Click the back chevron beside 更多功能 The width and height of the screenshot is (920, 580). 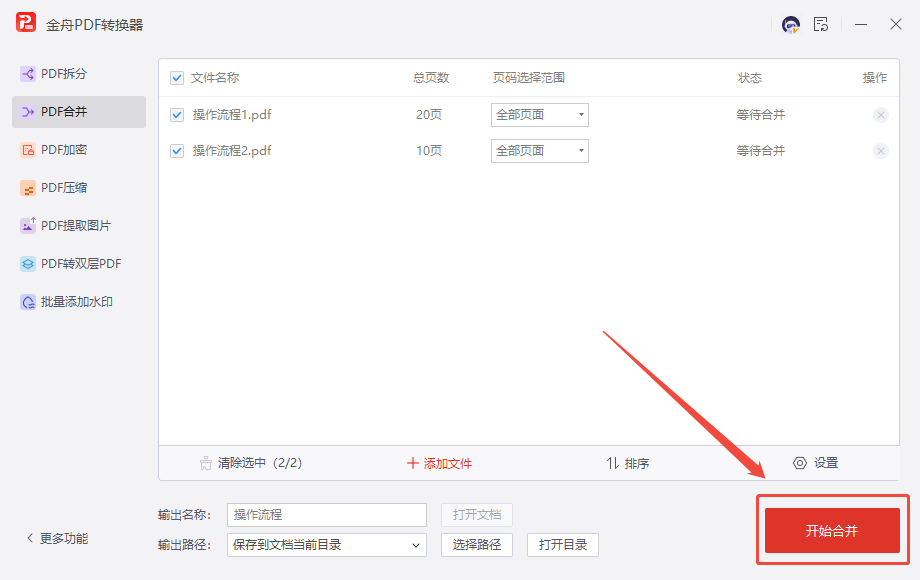(30, 538)
